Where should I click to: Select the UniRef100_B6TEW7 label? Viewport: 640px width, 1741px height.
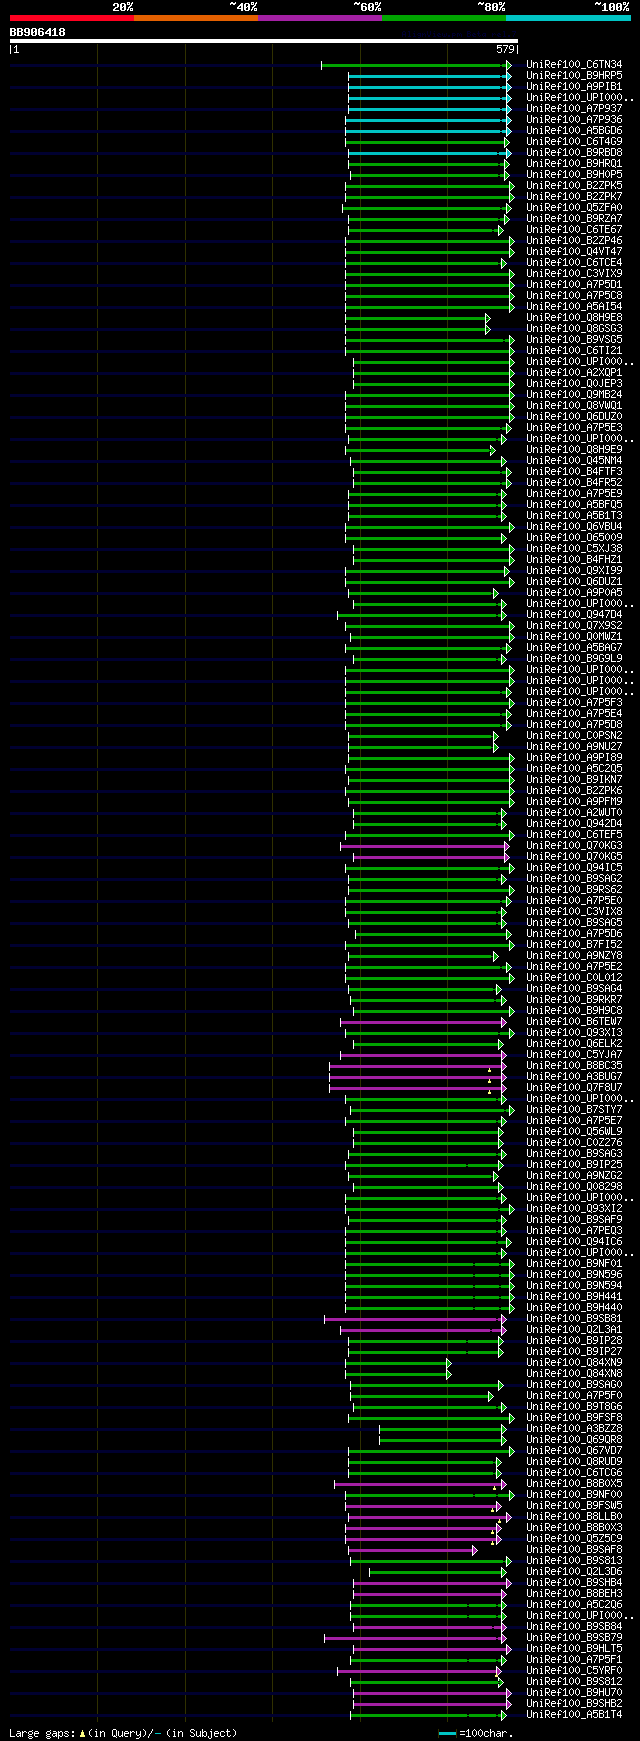(574, 1022)
